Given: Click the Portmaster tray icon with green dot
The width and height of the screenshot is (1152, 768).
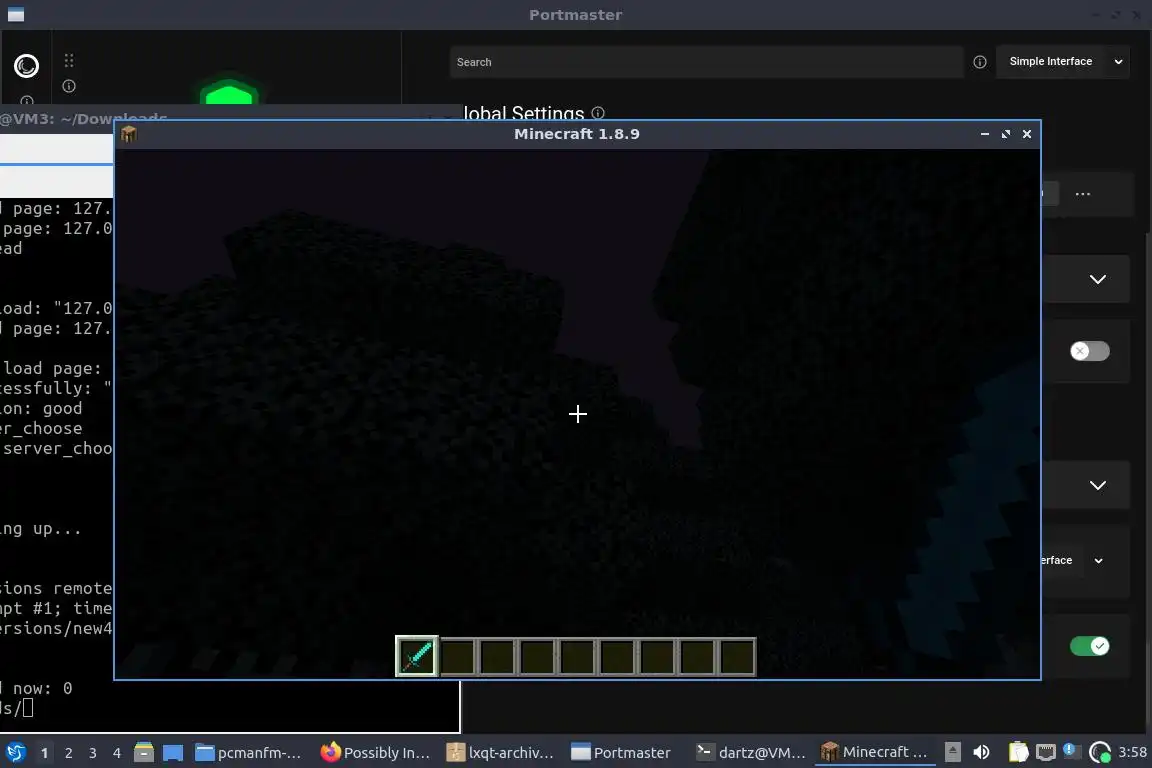Looking at the screenshot, I should click(1099, 752).
